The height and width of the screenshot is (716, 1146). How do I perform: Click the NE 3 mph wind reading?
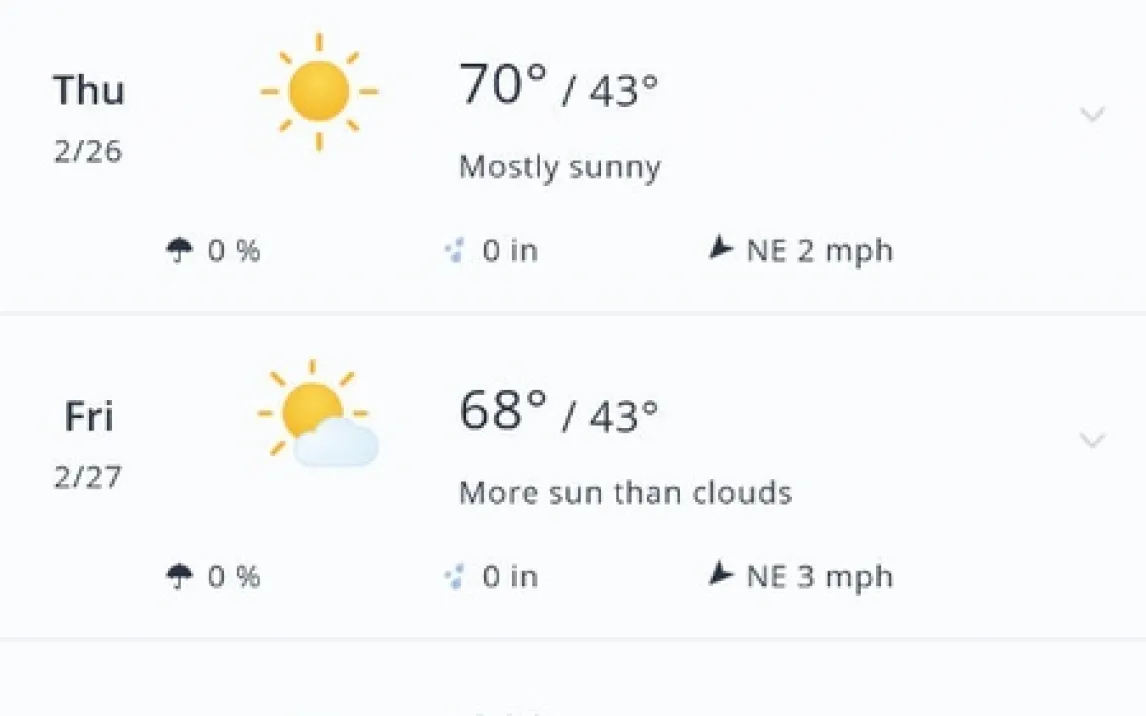pos(819,576)
